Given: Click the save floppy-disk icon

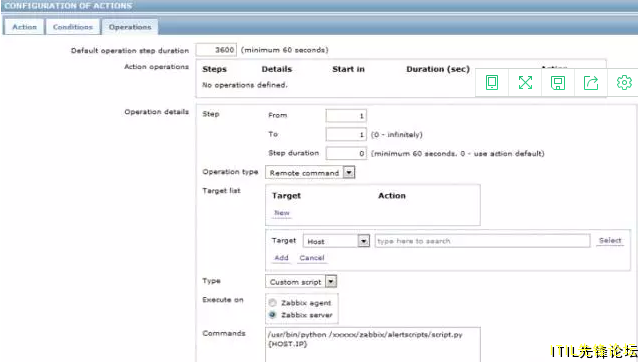Looking at the screenshot, I should click(x=558, y=83).
